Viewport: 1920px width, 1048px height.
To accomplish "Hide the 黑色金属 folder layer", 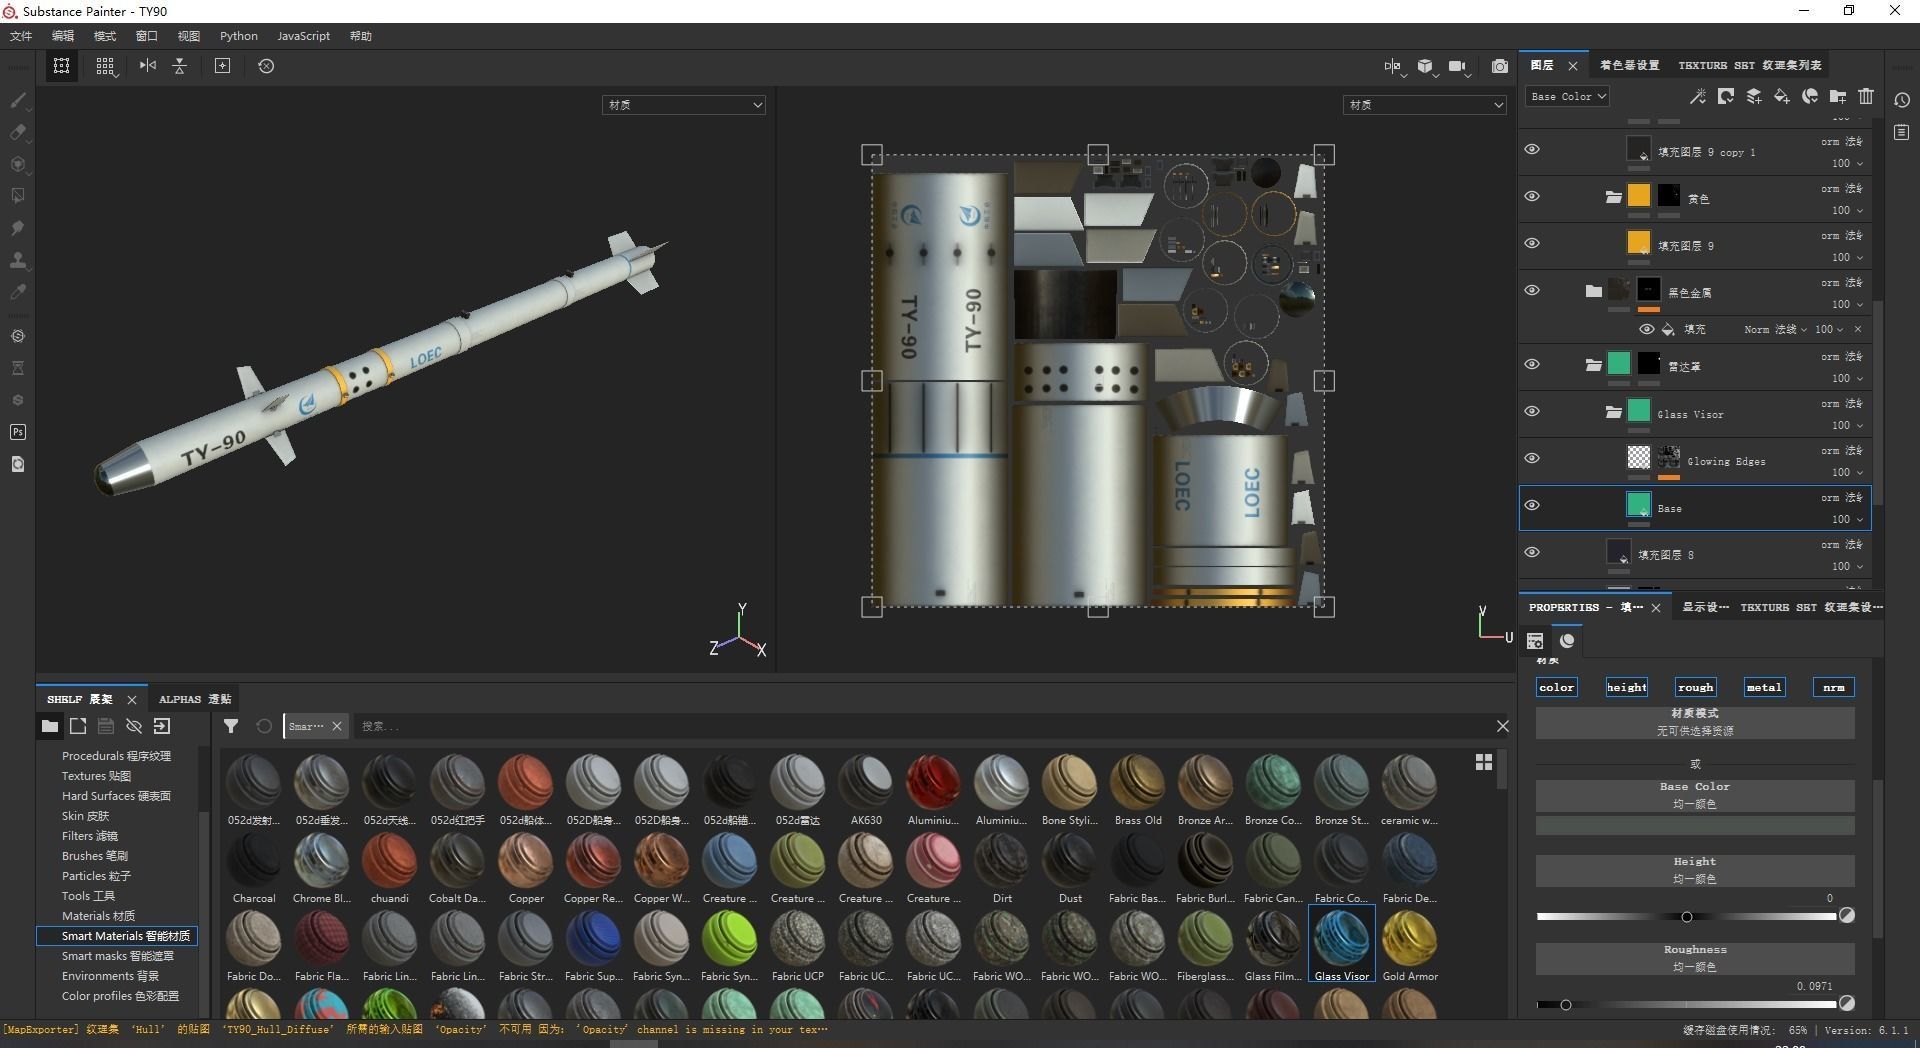I will click(x=1532, y=291).
